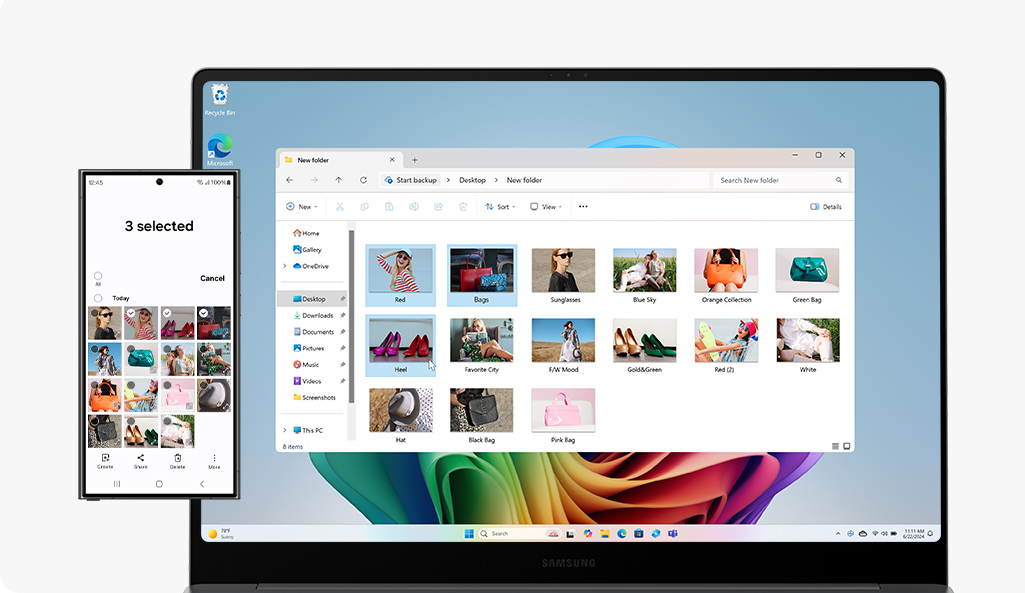Click the chevron after Desktop in address bar
Image resolution: width=1025 pixels, height=593 pixels.
point(496,180)
